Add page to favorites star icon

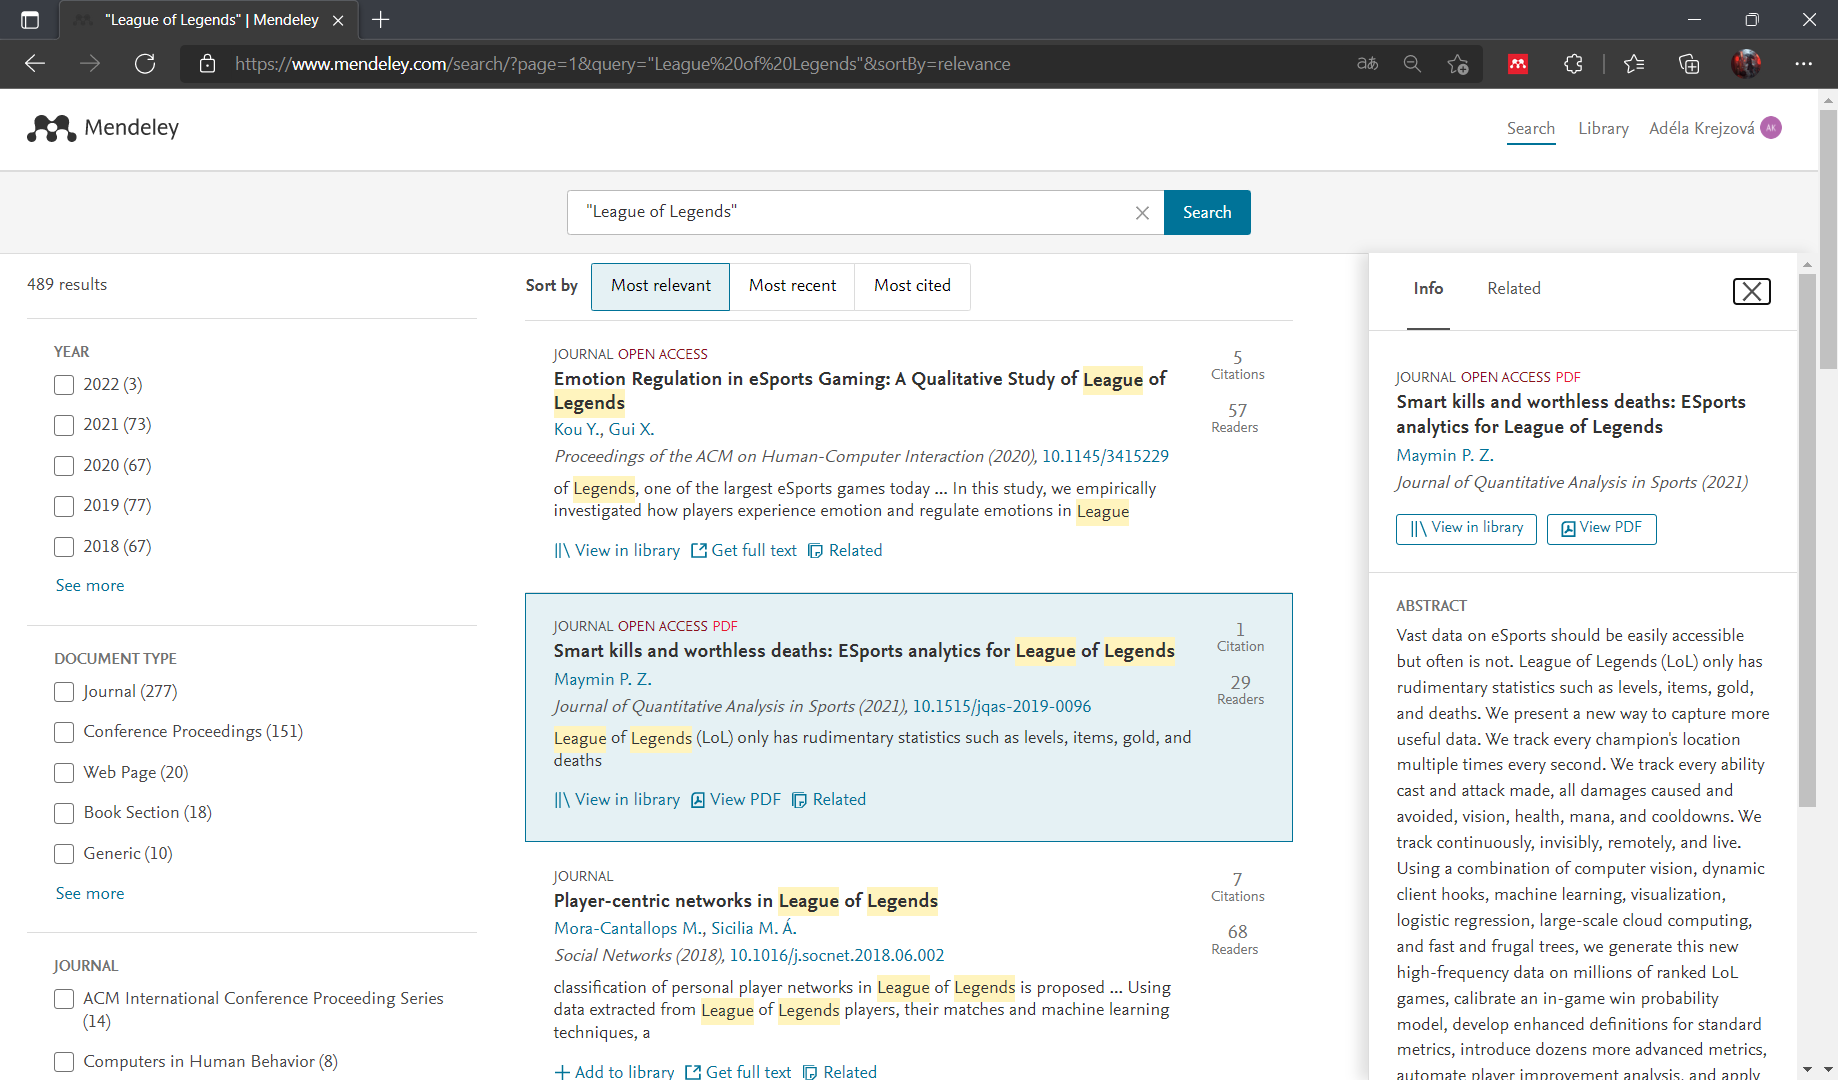(x=1458, y=64)
